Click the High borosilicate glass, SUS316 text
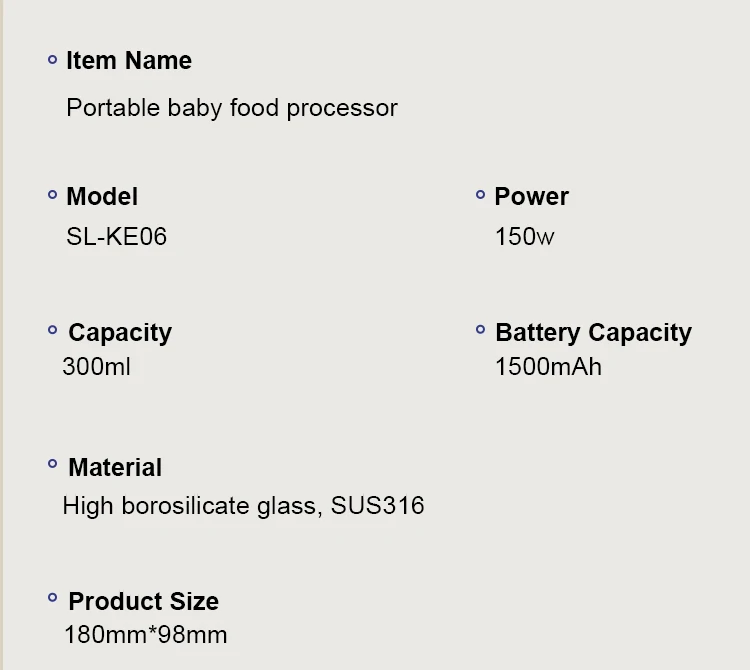 click(x=243, y=506)
